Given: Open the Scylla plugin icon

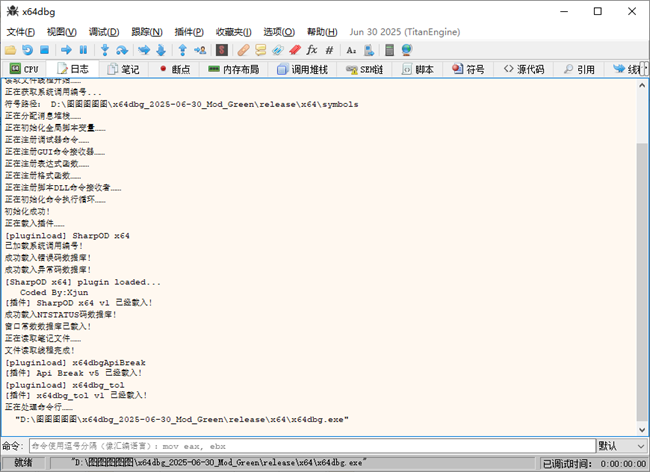Looking at the screenshot, I should pos(219,49).
